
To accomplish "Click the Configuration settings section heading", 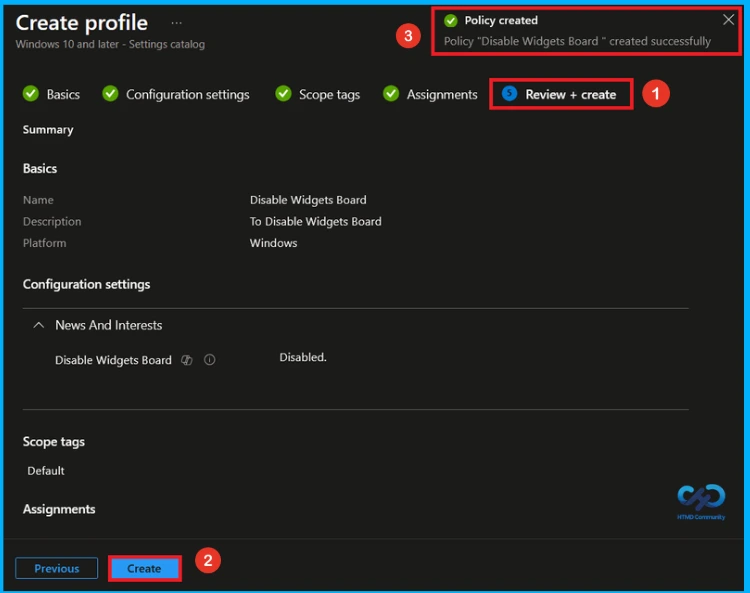I will point(87,284).
